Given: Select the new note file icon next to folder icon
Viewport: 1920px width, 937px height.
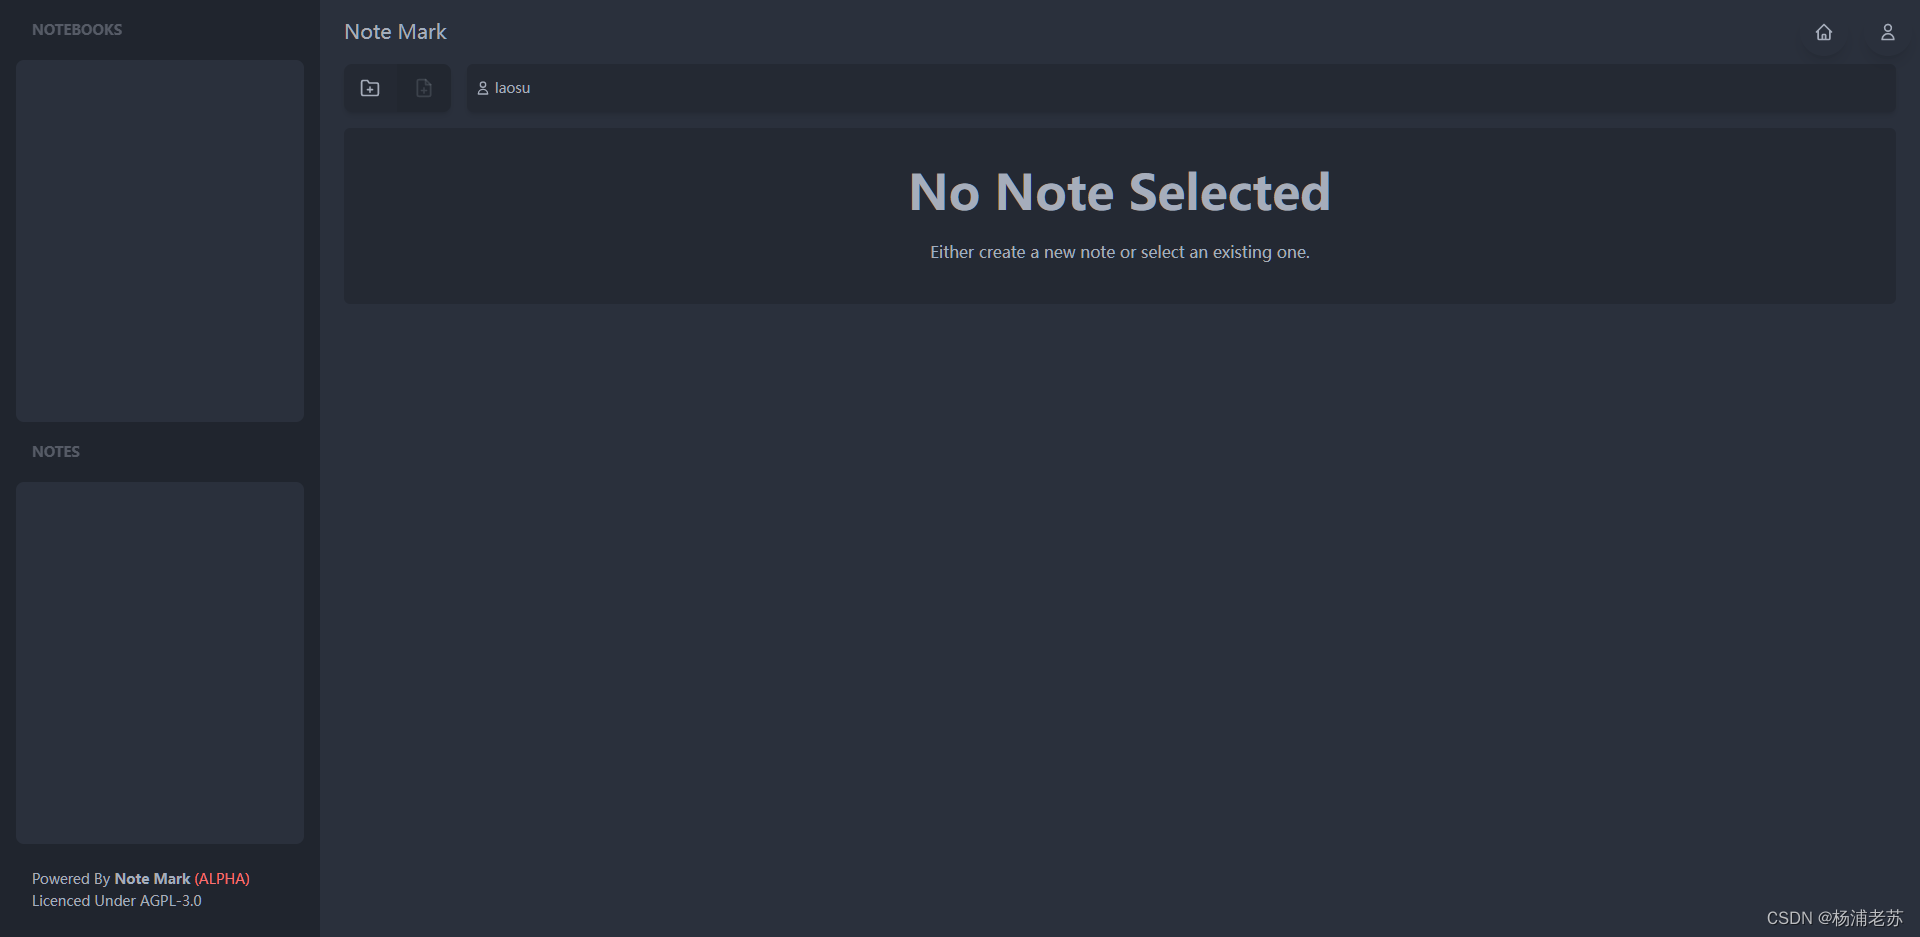Looking at the screenshot, I should 424,88.
